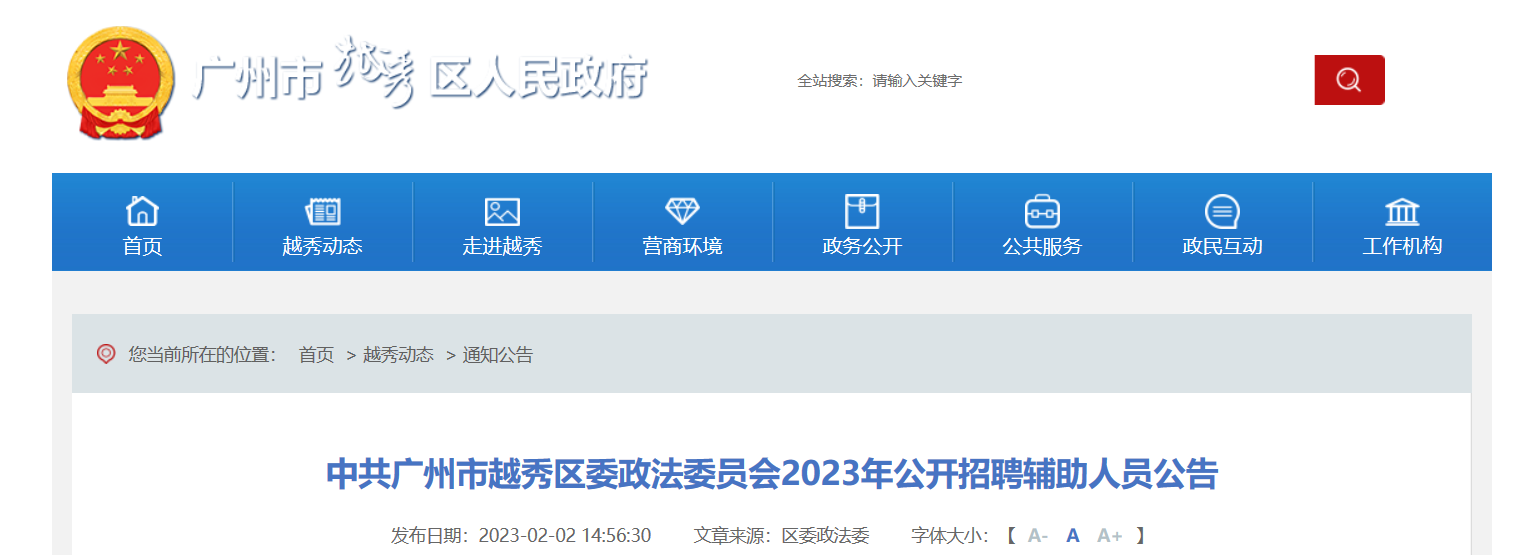The width and height of the screenshot is (1524, 555).
Task: Click the location pin icon in breadcrumb
Action: click(106, 353)
